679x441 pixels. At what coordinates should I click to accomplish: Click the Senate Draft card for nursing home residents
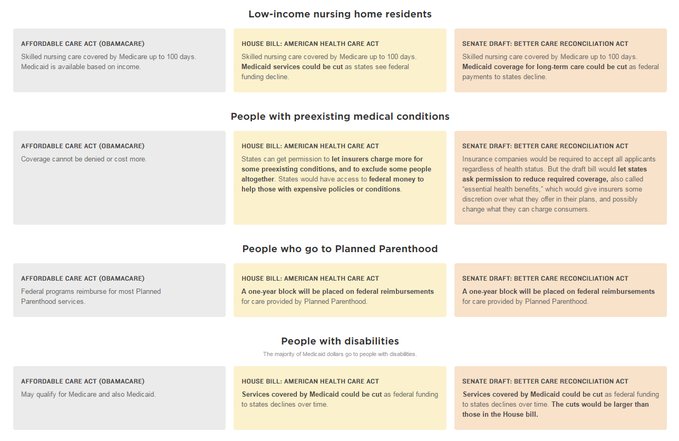click(560, 60)
